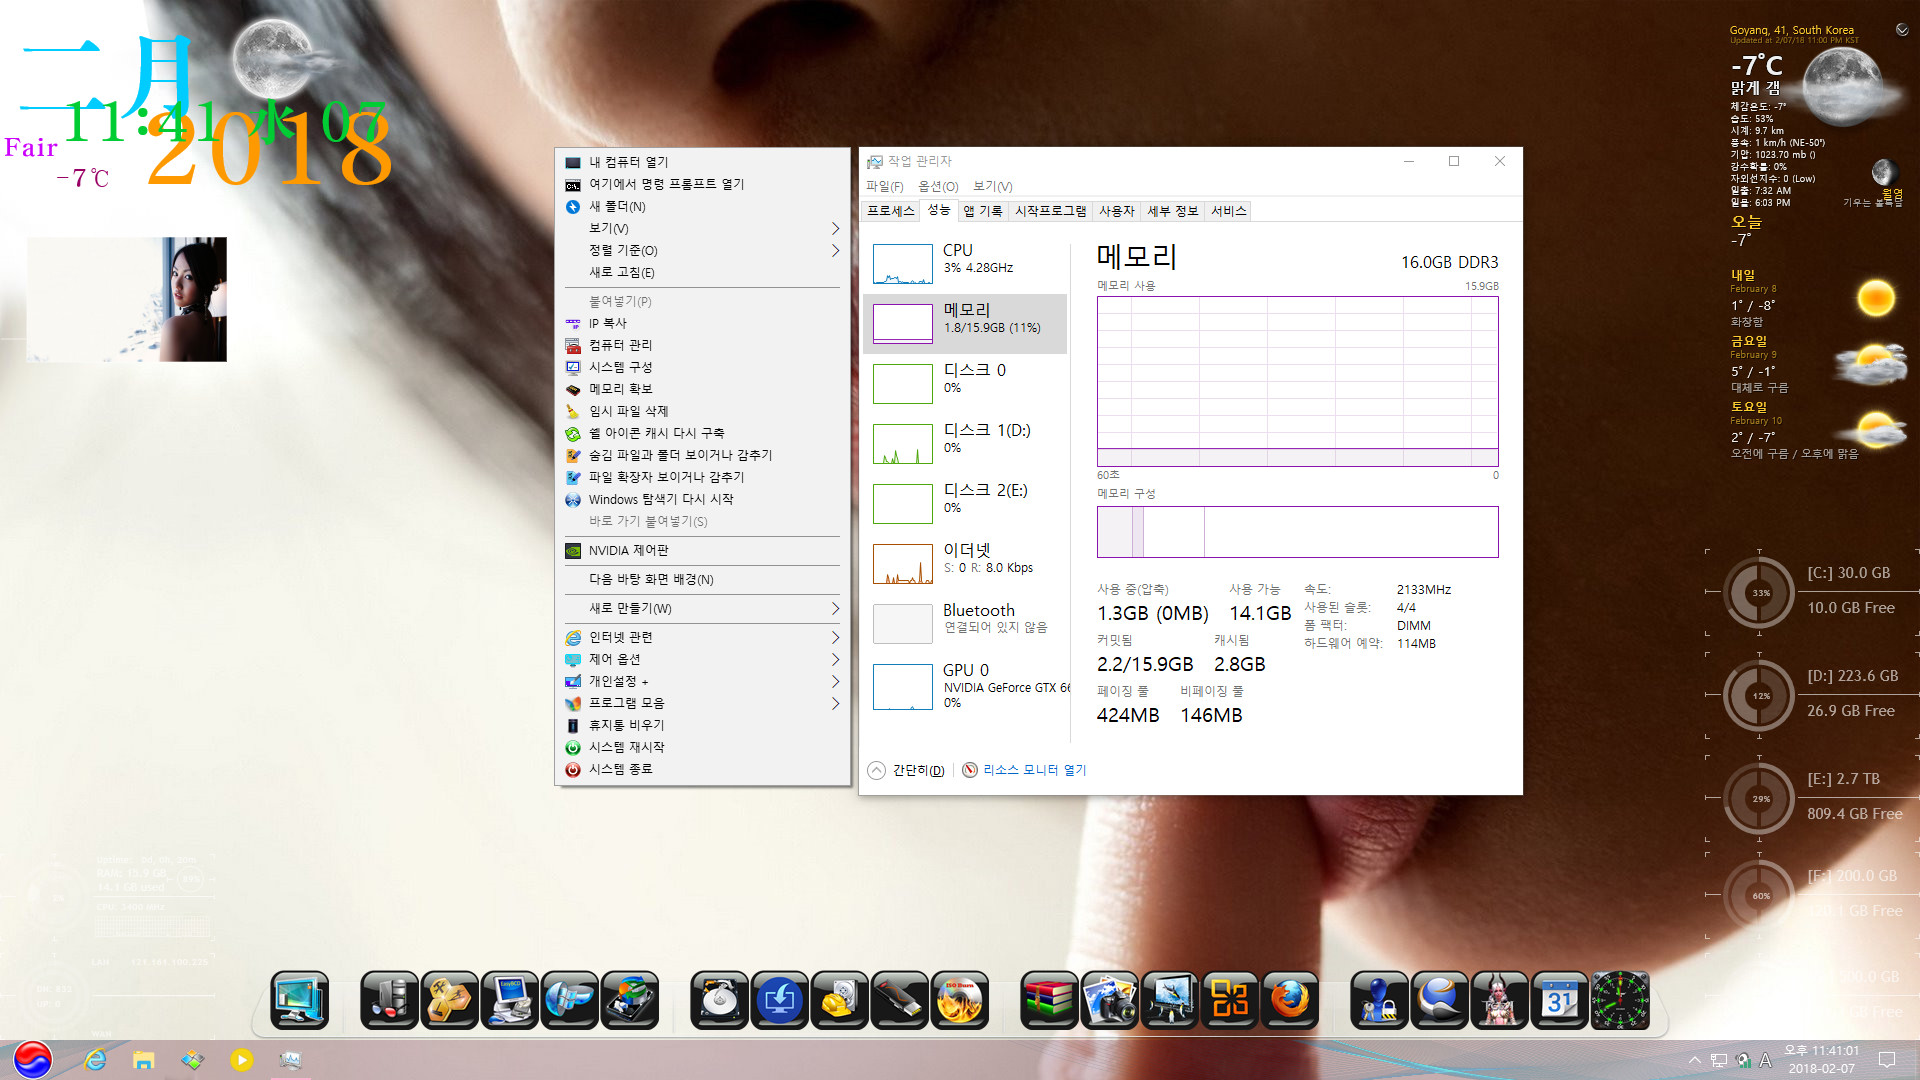Screen dimensions: 1920x1080
Task: Switch to the 사용자 tab
Action: pyautogui.click(x=1117, y=211)
